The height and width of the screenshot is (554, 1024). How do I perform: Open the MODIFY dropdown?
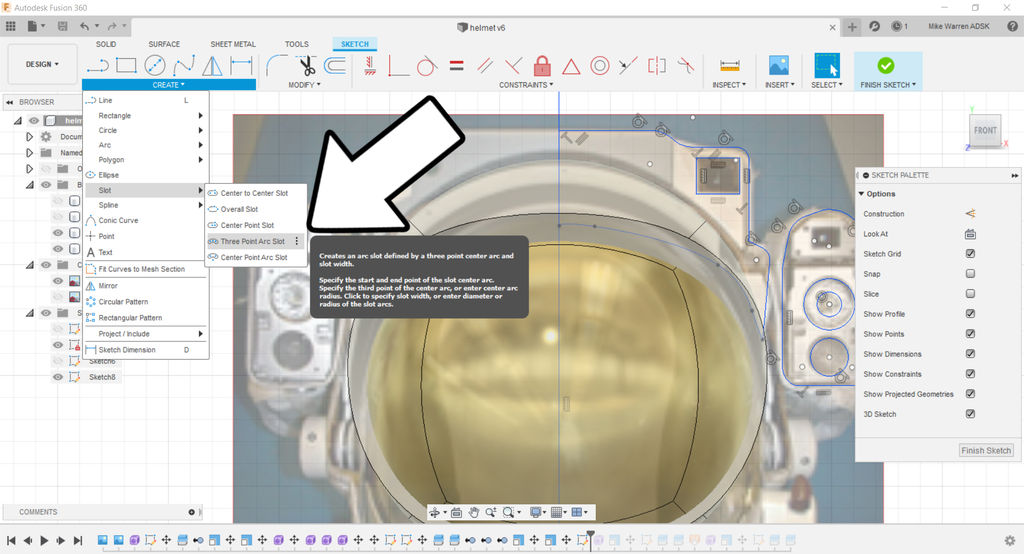pos(304,85)
